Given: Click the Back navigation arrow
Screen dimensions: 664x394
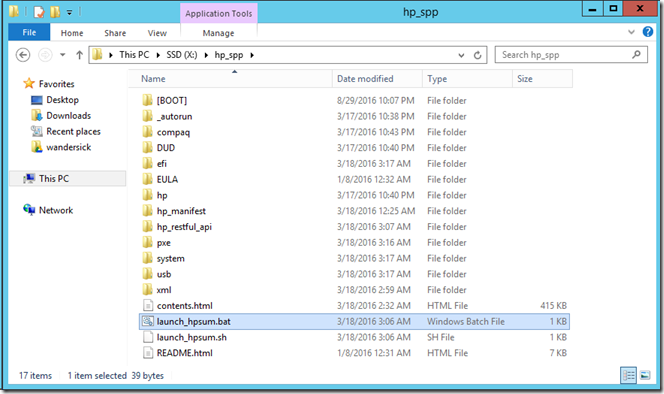Looking at the screenshot, I should 23,55.
